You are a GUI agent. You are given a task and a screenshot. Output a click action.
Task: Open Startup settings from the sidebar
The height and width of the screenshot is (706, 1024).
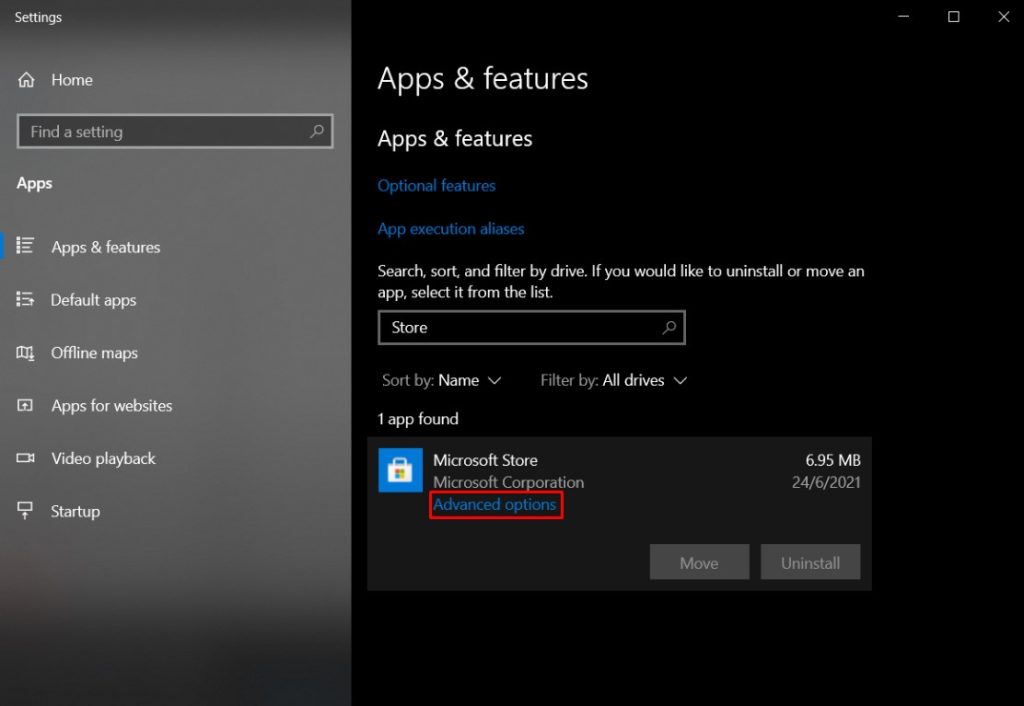75,511
